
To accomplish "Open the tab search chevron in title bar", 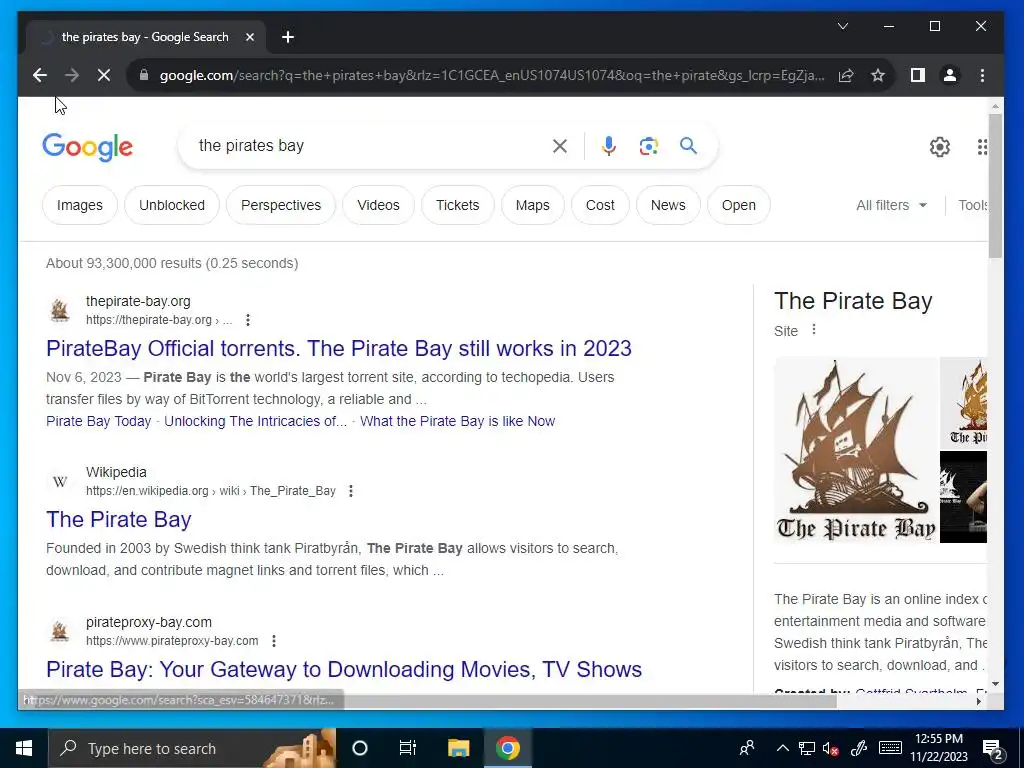I will tap(843, 26).
